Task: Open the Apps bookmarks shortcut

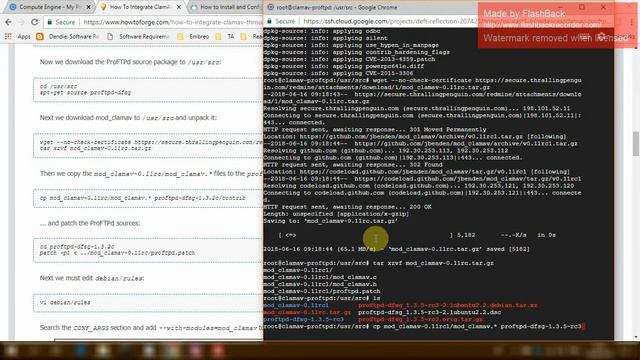Action: click(18, 36)
